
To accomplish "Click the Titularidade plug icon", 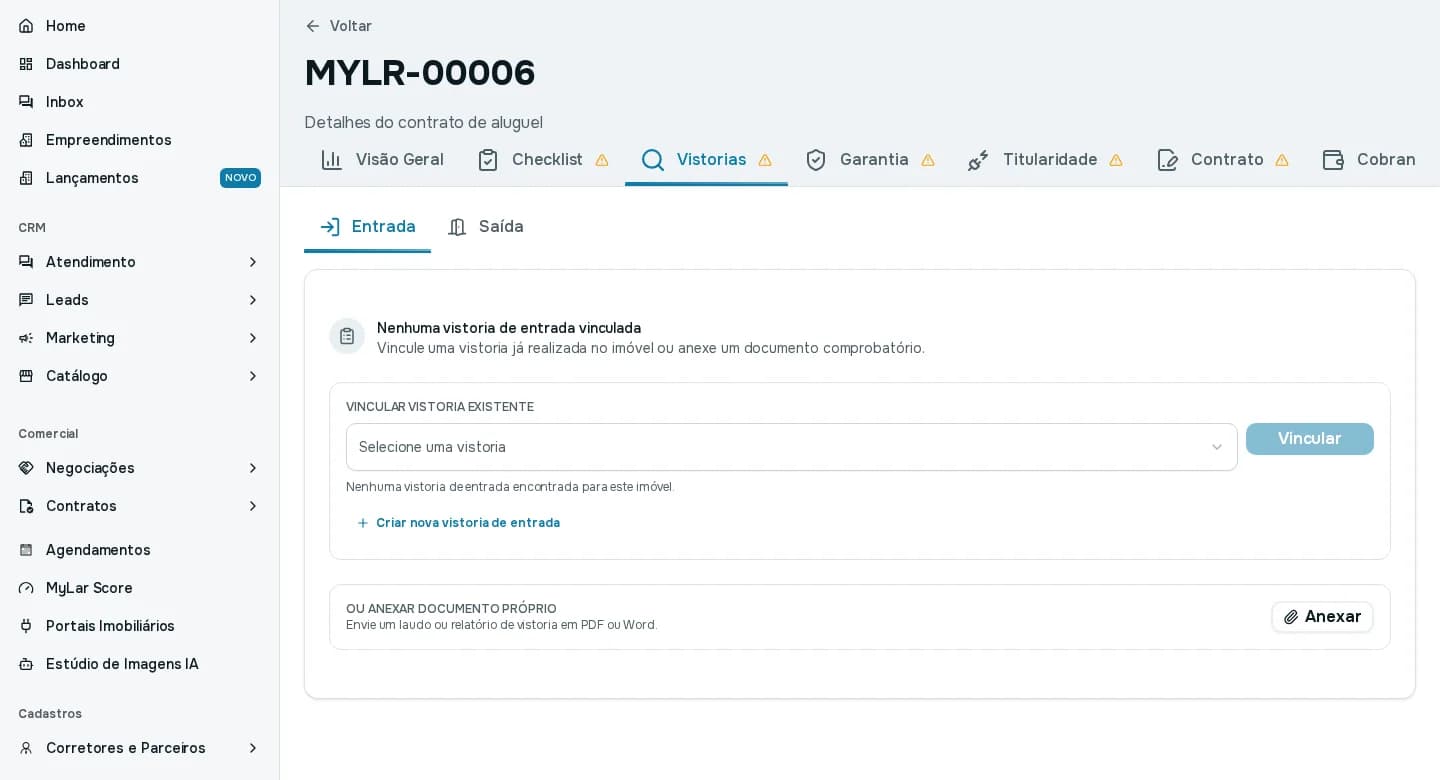I will [x=978, y=160].
